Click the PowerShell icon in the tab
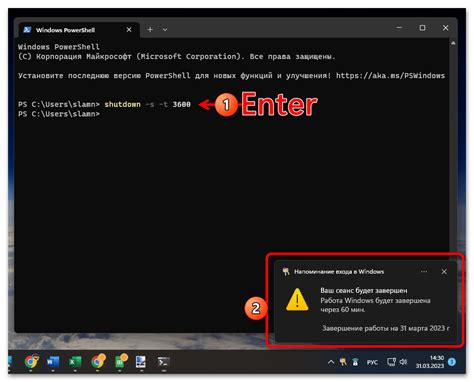This screenshot has width=474, height=382. pyautogui.click(x=27, y=30)
